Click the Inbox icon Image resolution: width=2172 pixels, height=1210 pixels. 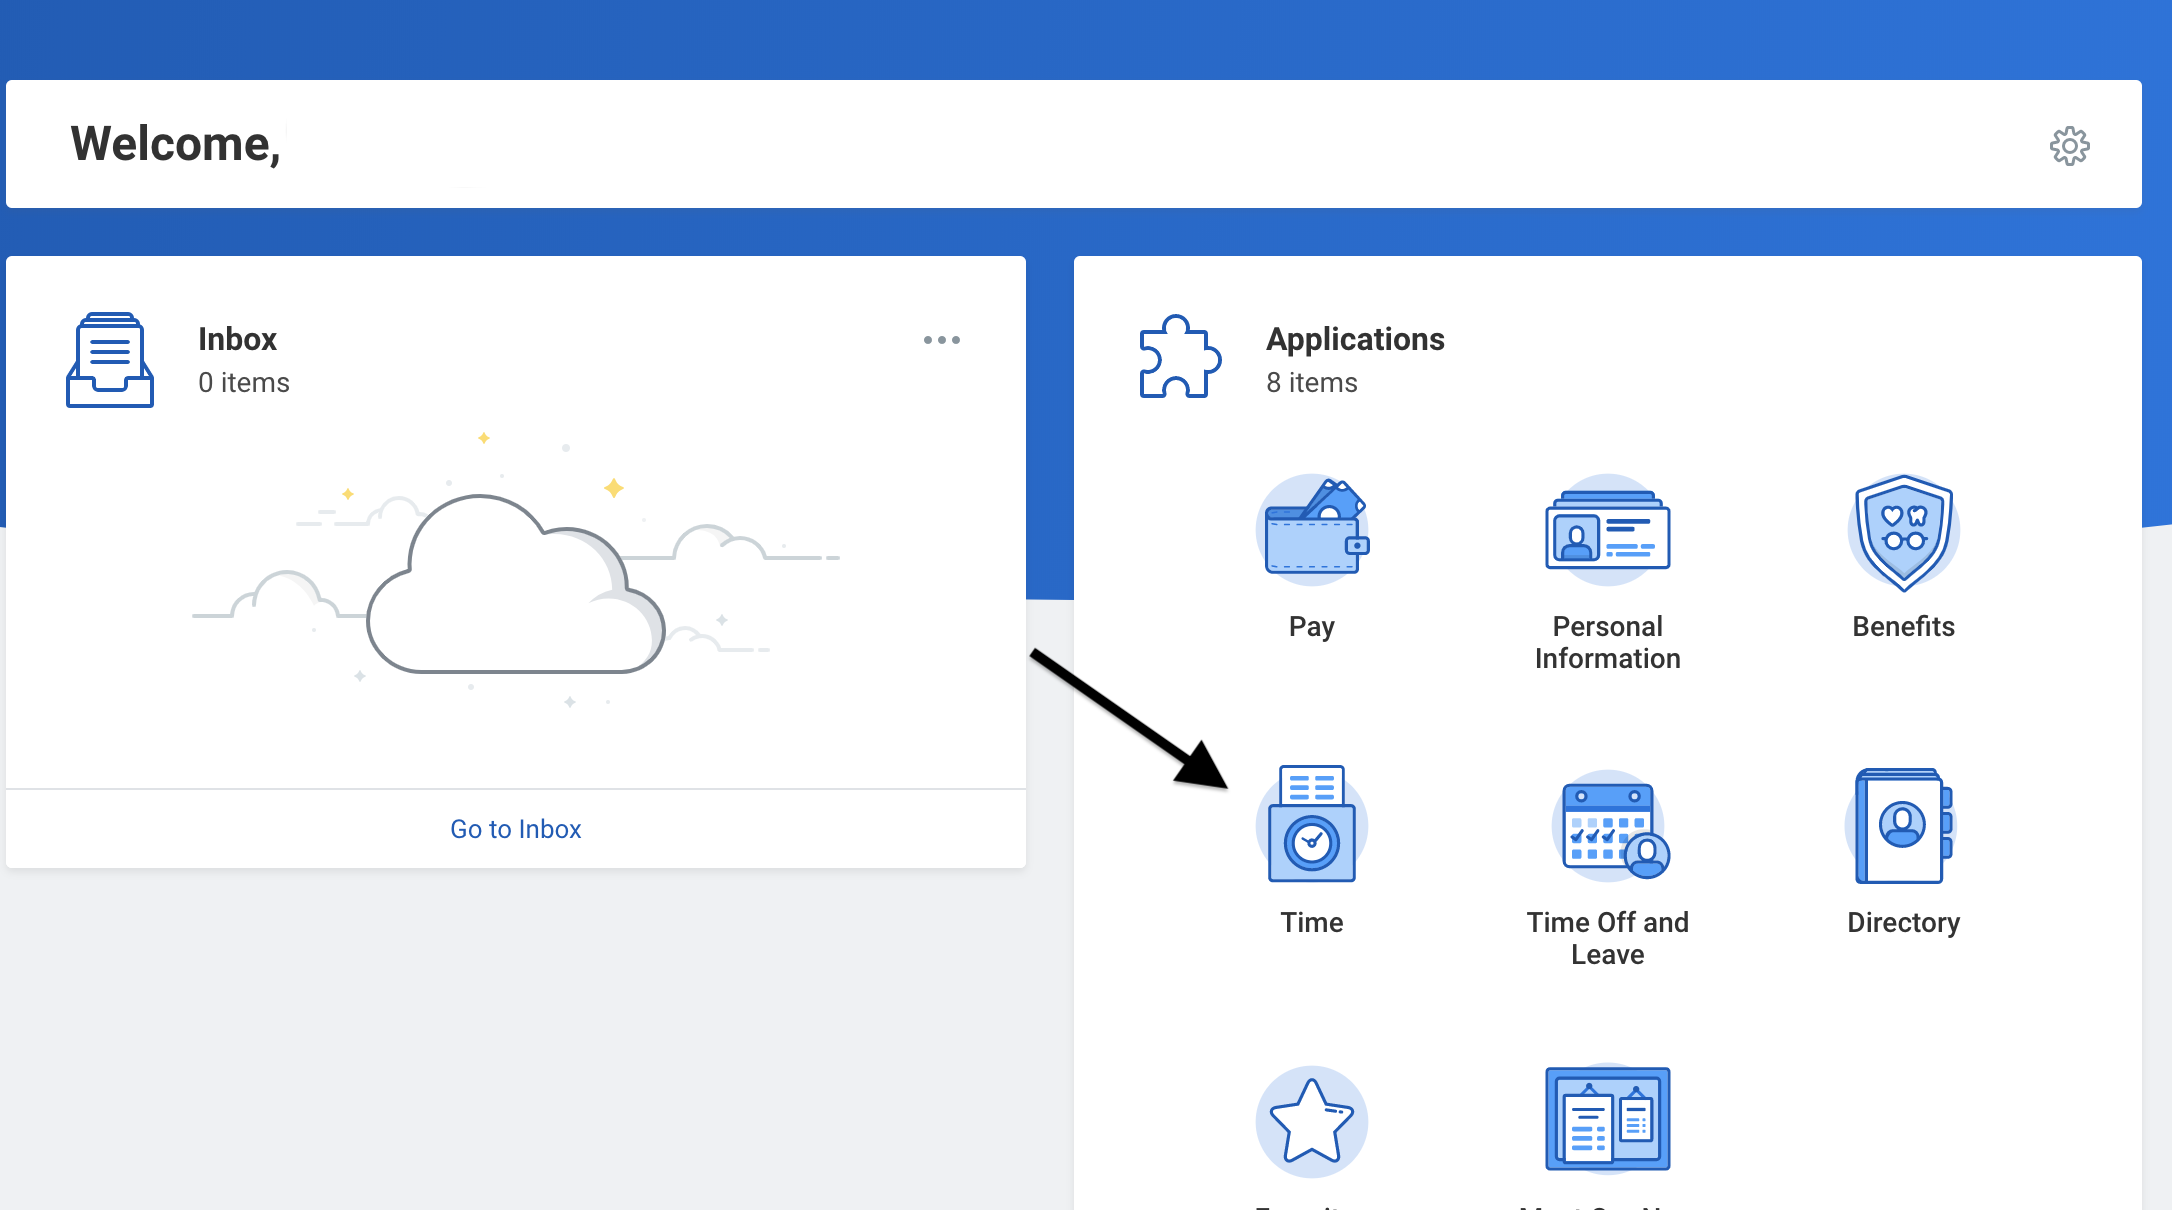[x=112, y=356]
